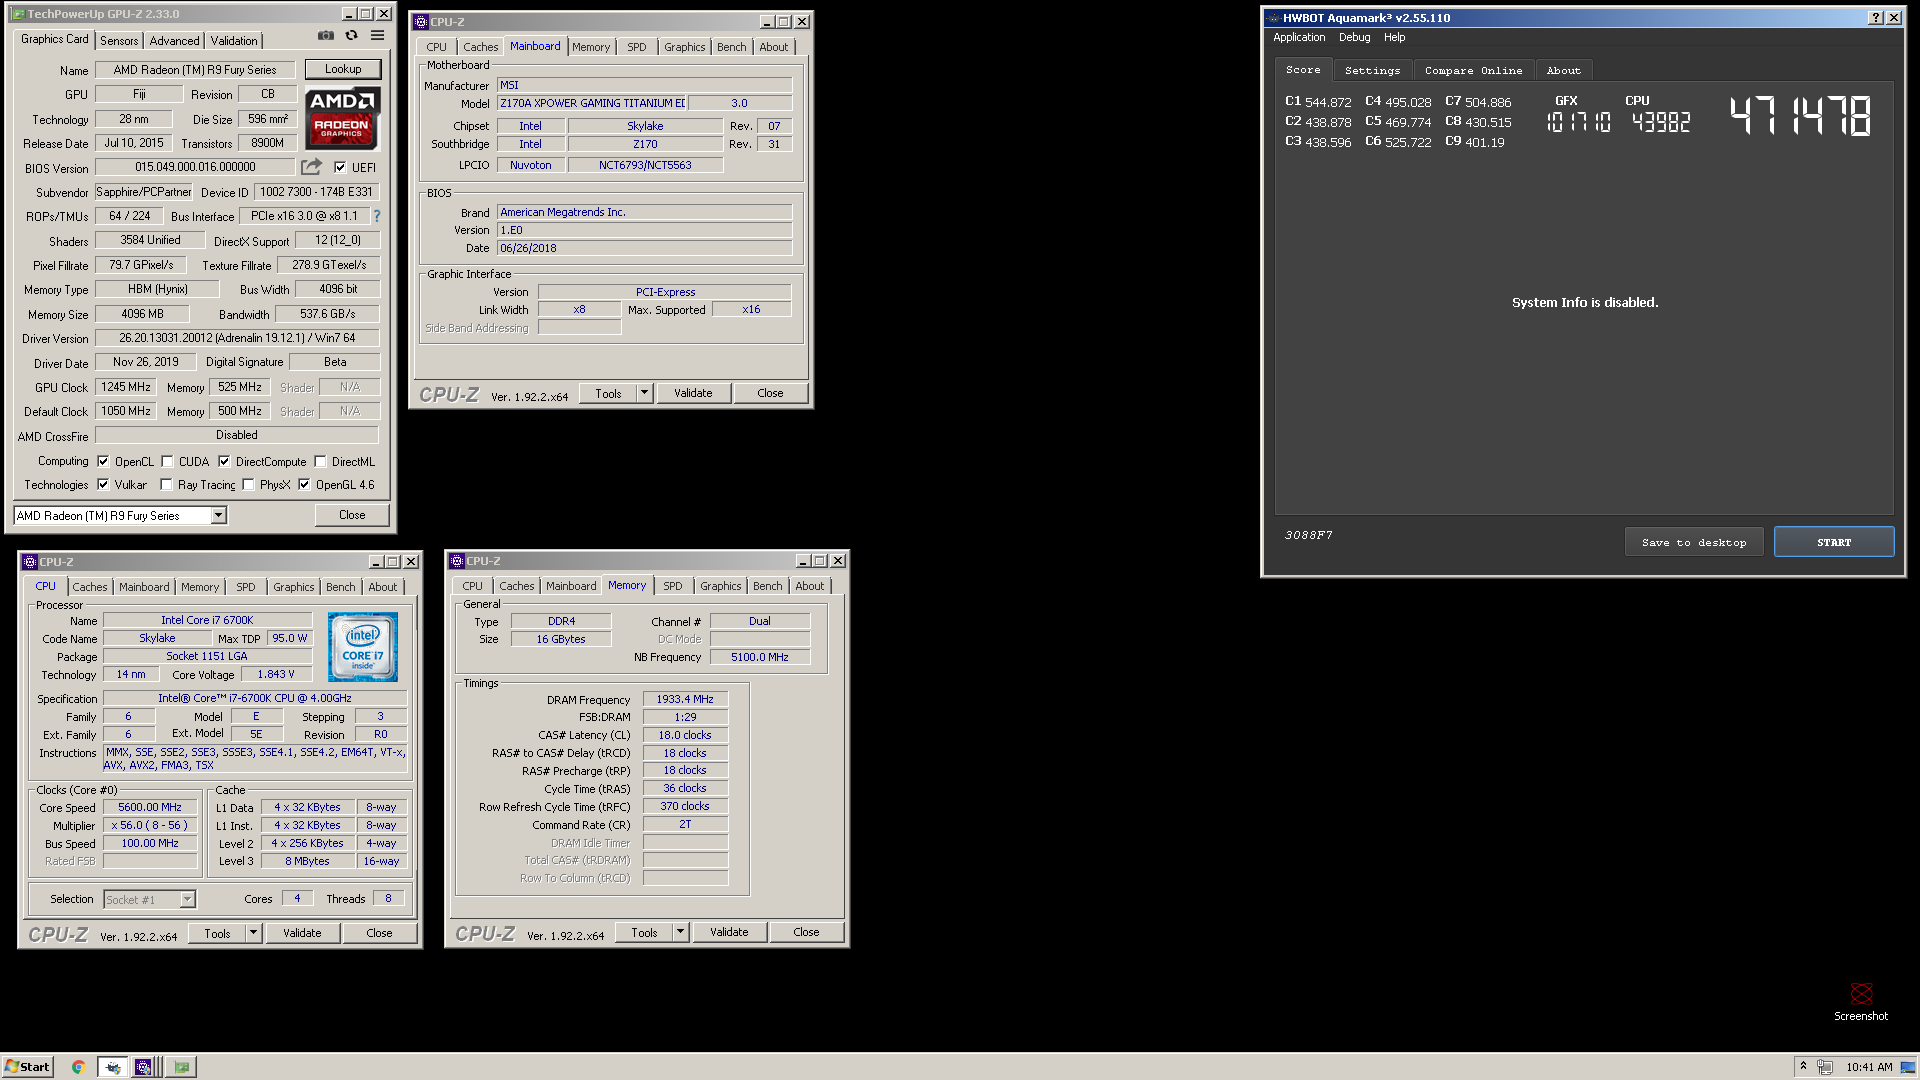Click the show desktop tray icon
Screen dimensions: 1920x1080
[x=1908, y=1067]
